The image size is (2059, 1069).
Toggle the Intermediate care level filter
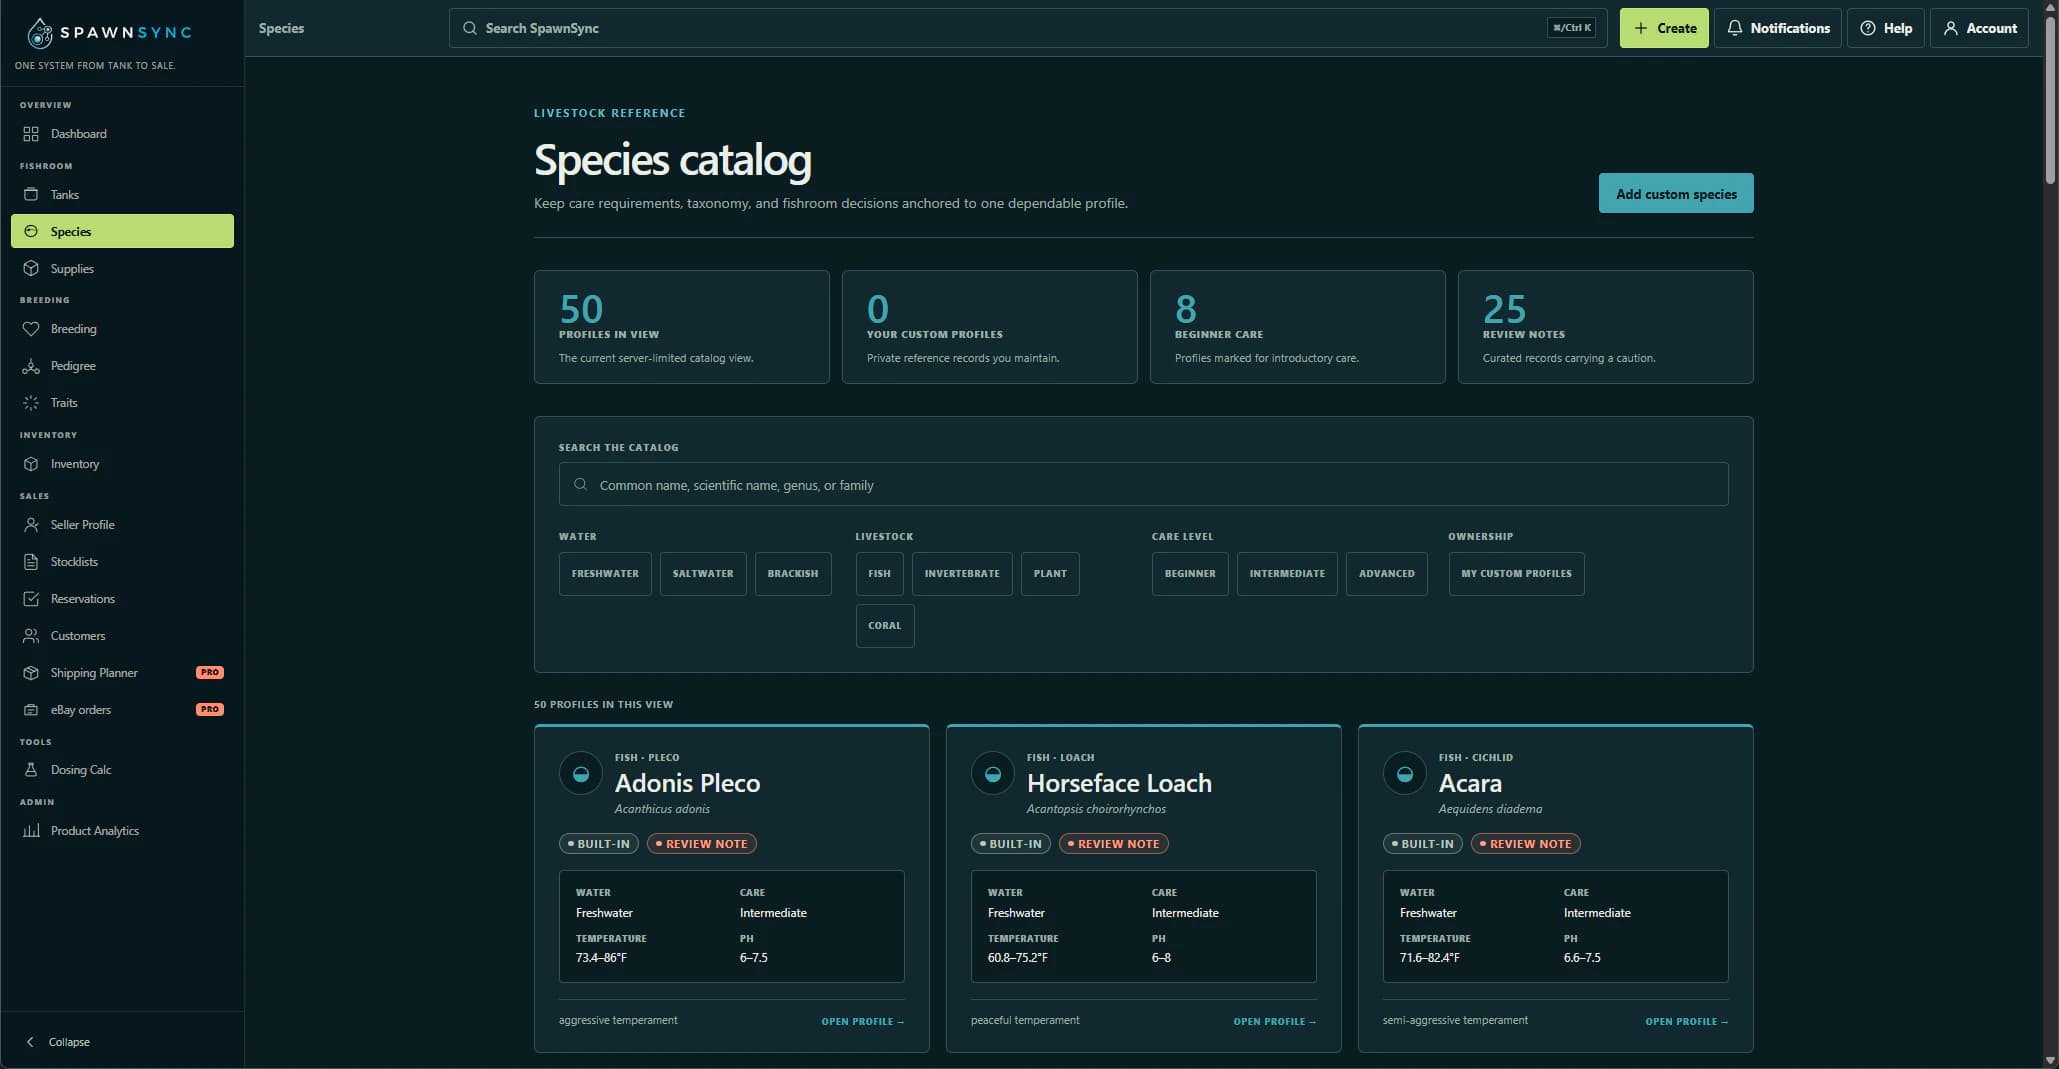[1287, 574]
